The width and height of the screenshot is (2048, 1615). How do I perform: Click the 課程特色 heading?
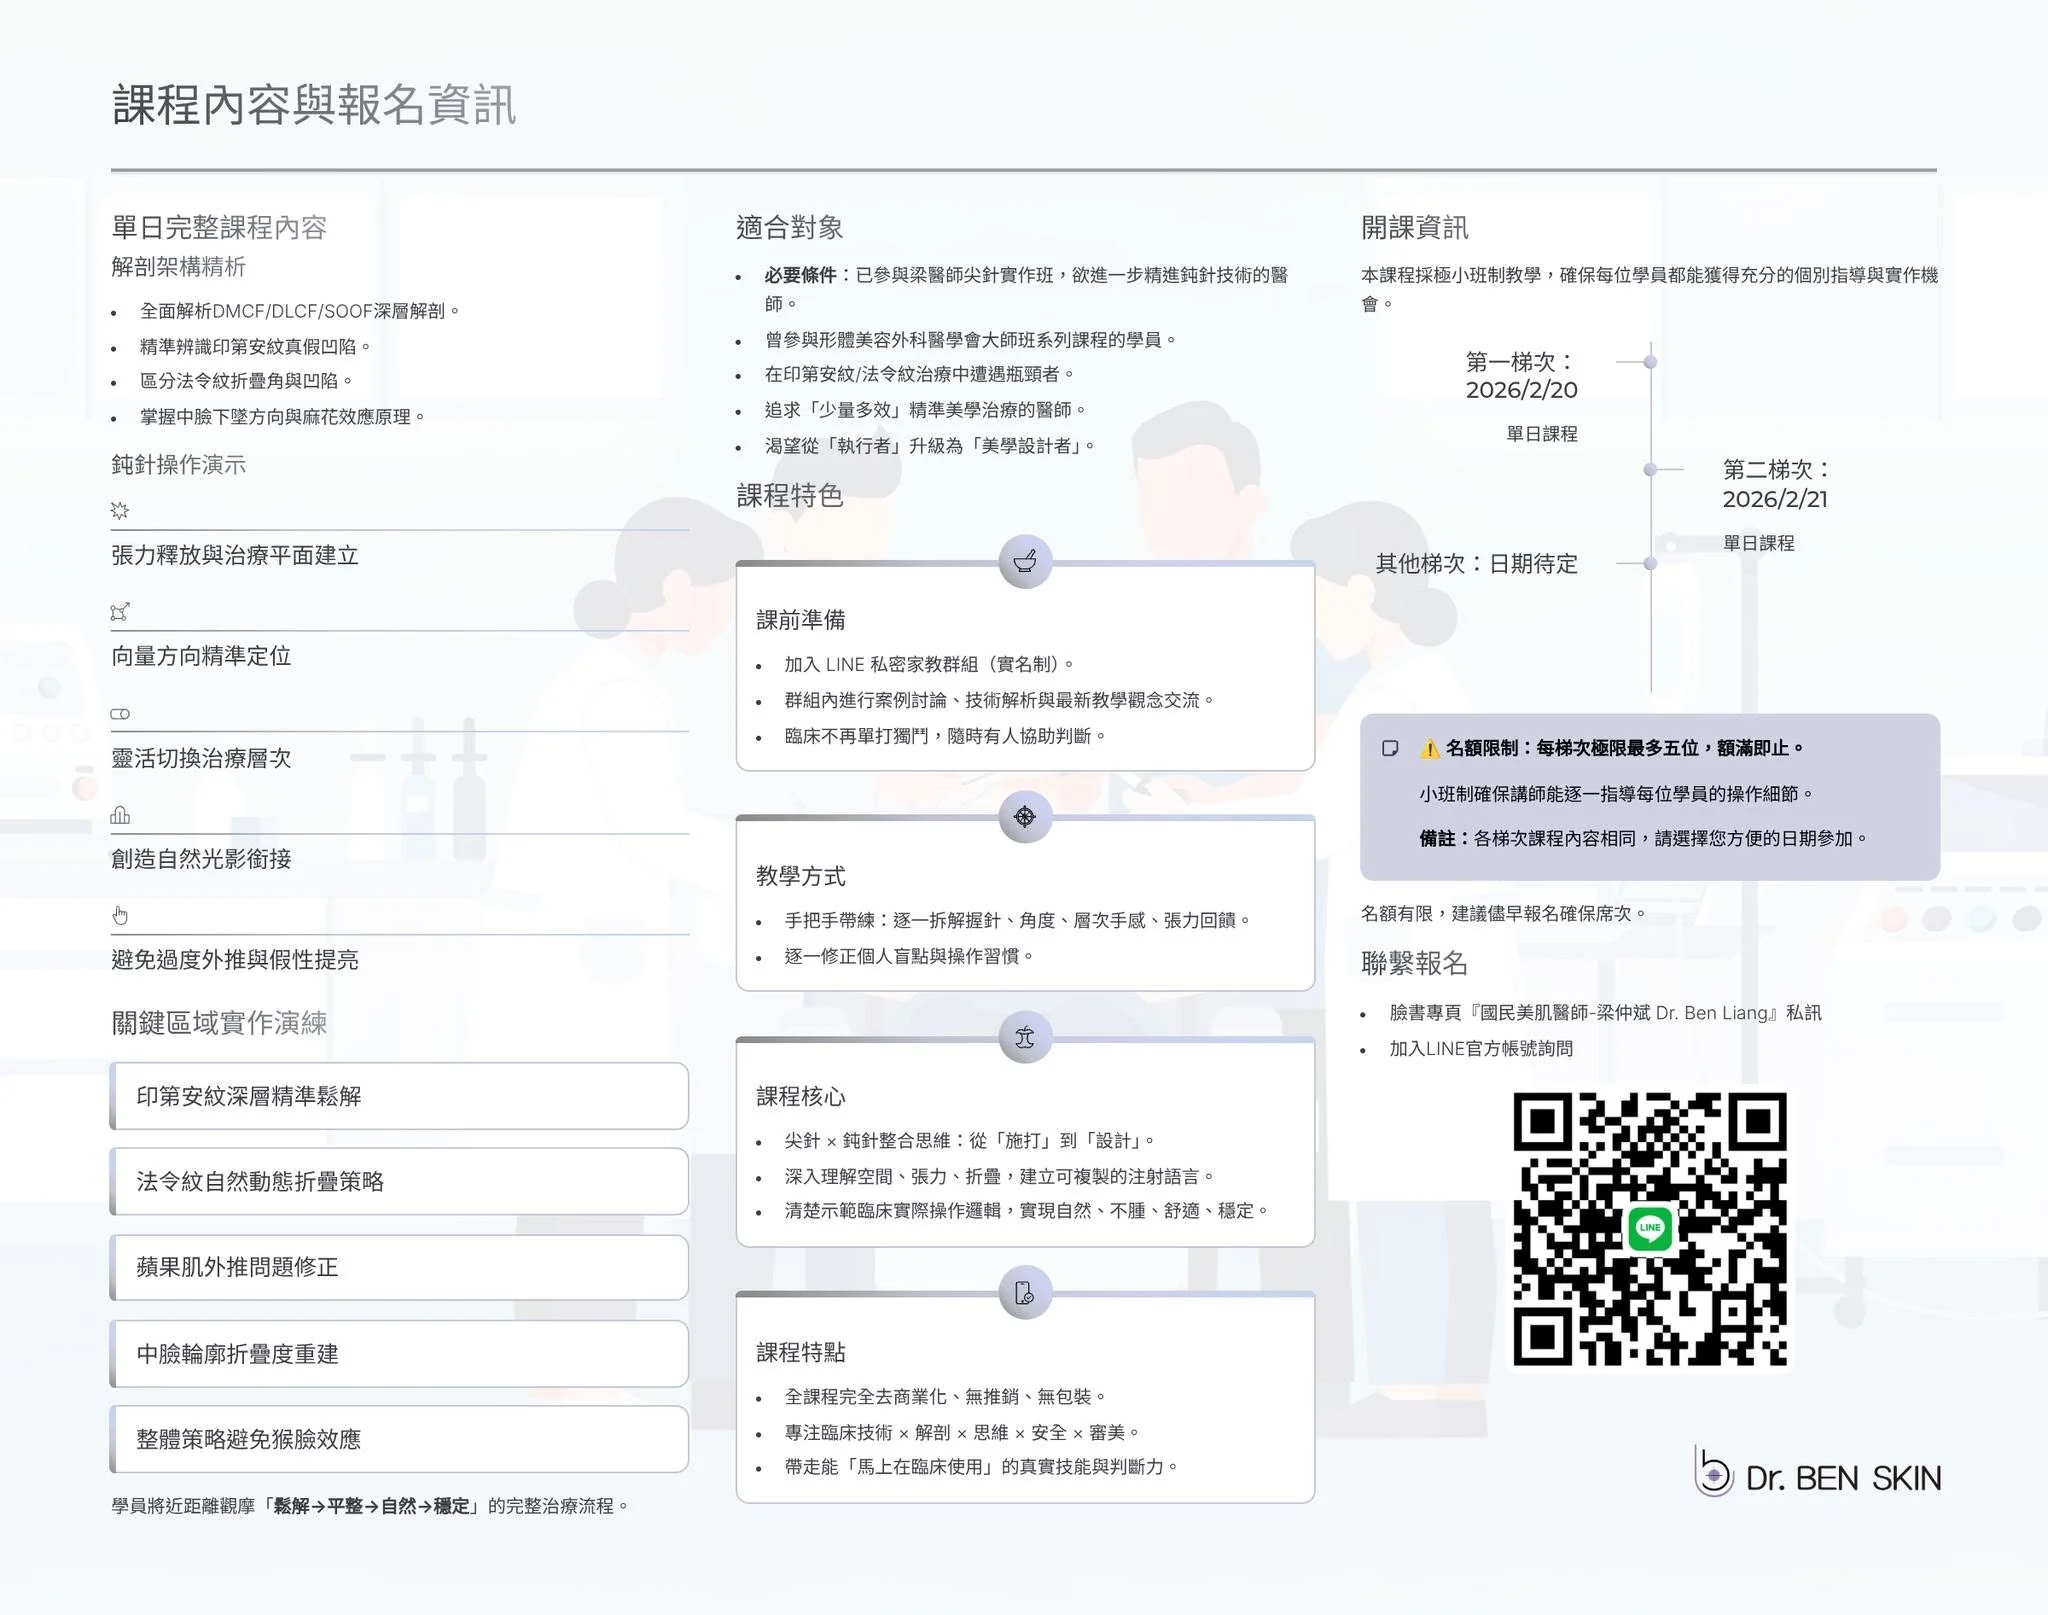(x=790, y=495)
